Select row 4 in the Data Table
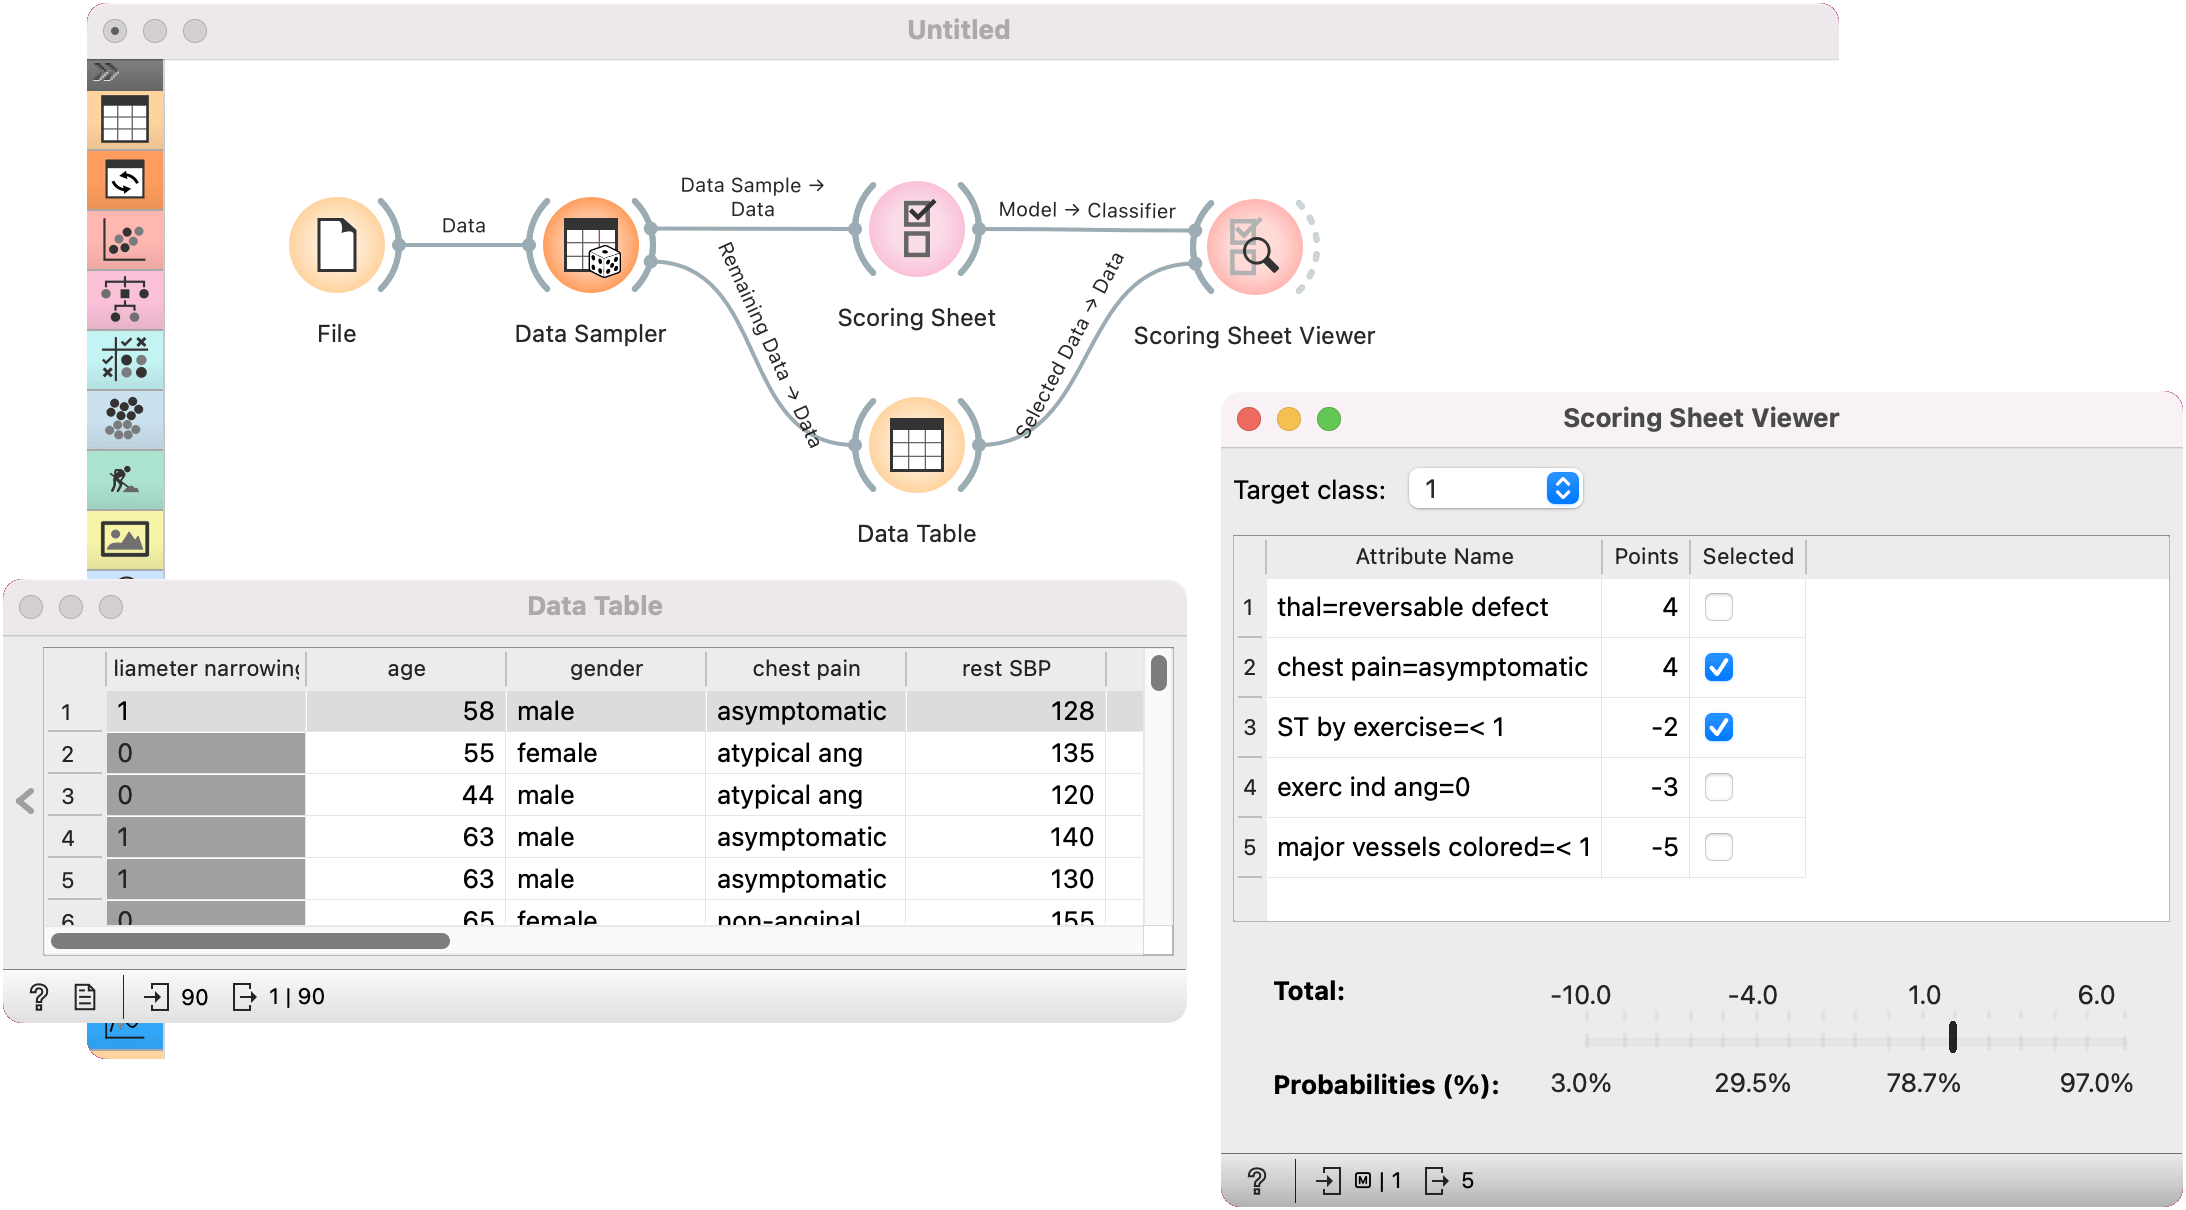2186x1210 pixels. (67, 838)
